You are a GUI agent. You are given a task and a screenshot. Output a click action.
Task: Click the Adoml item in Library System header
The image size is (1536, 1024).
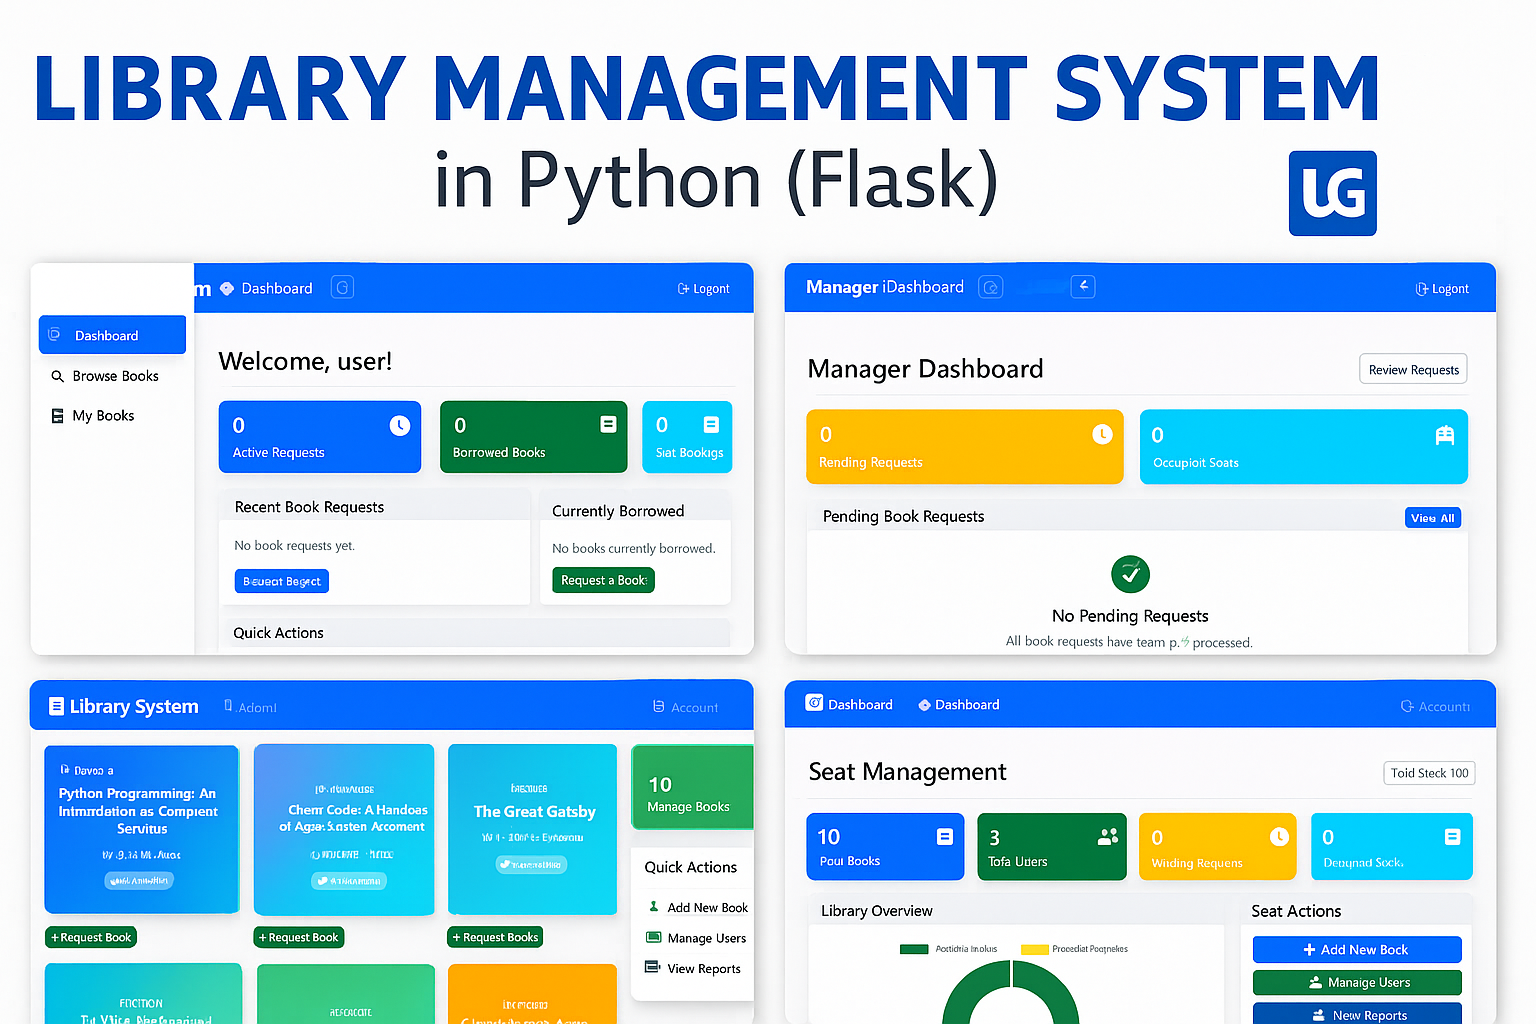(250, 707)
